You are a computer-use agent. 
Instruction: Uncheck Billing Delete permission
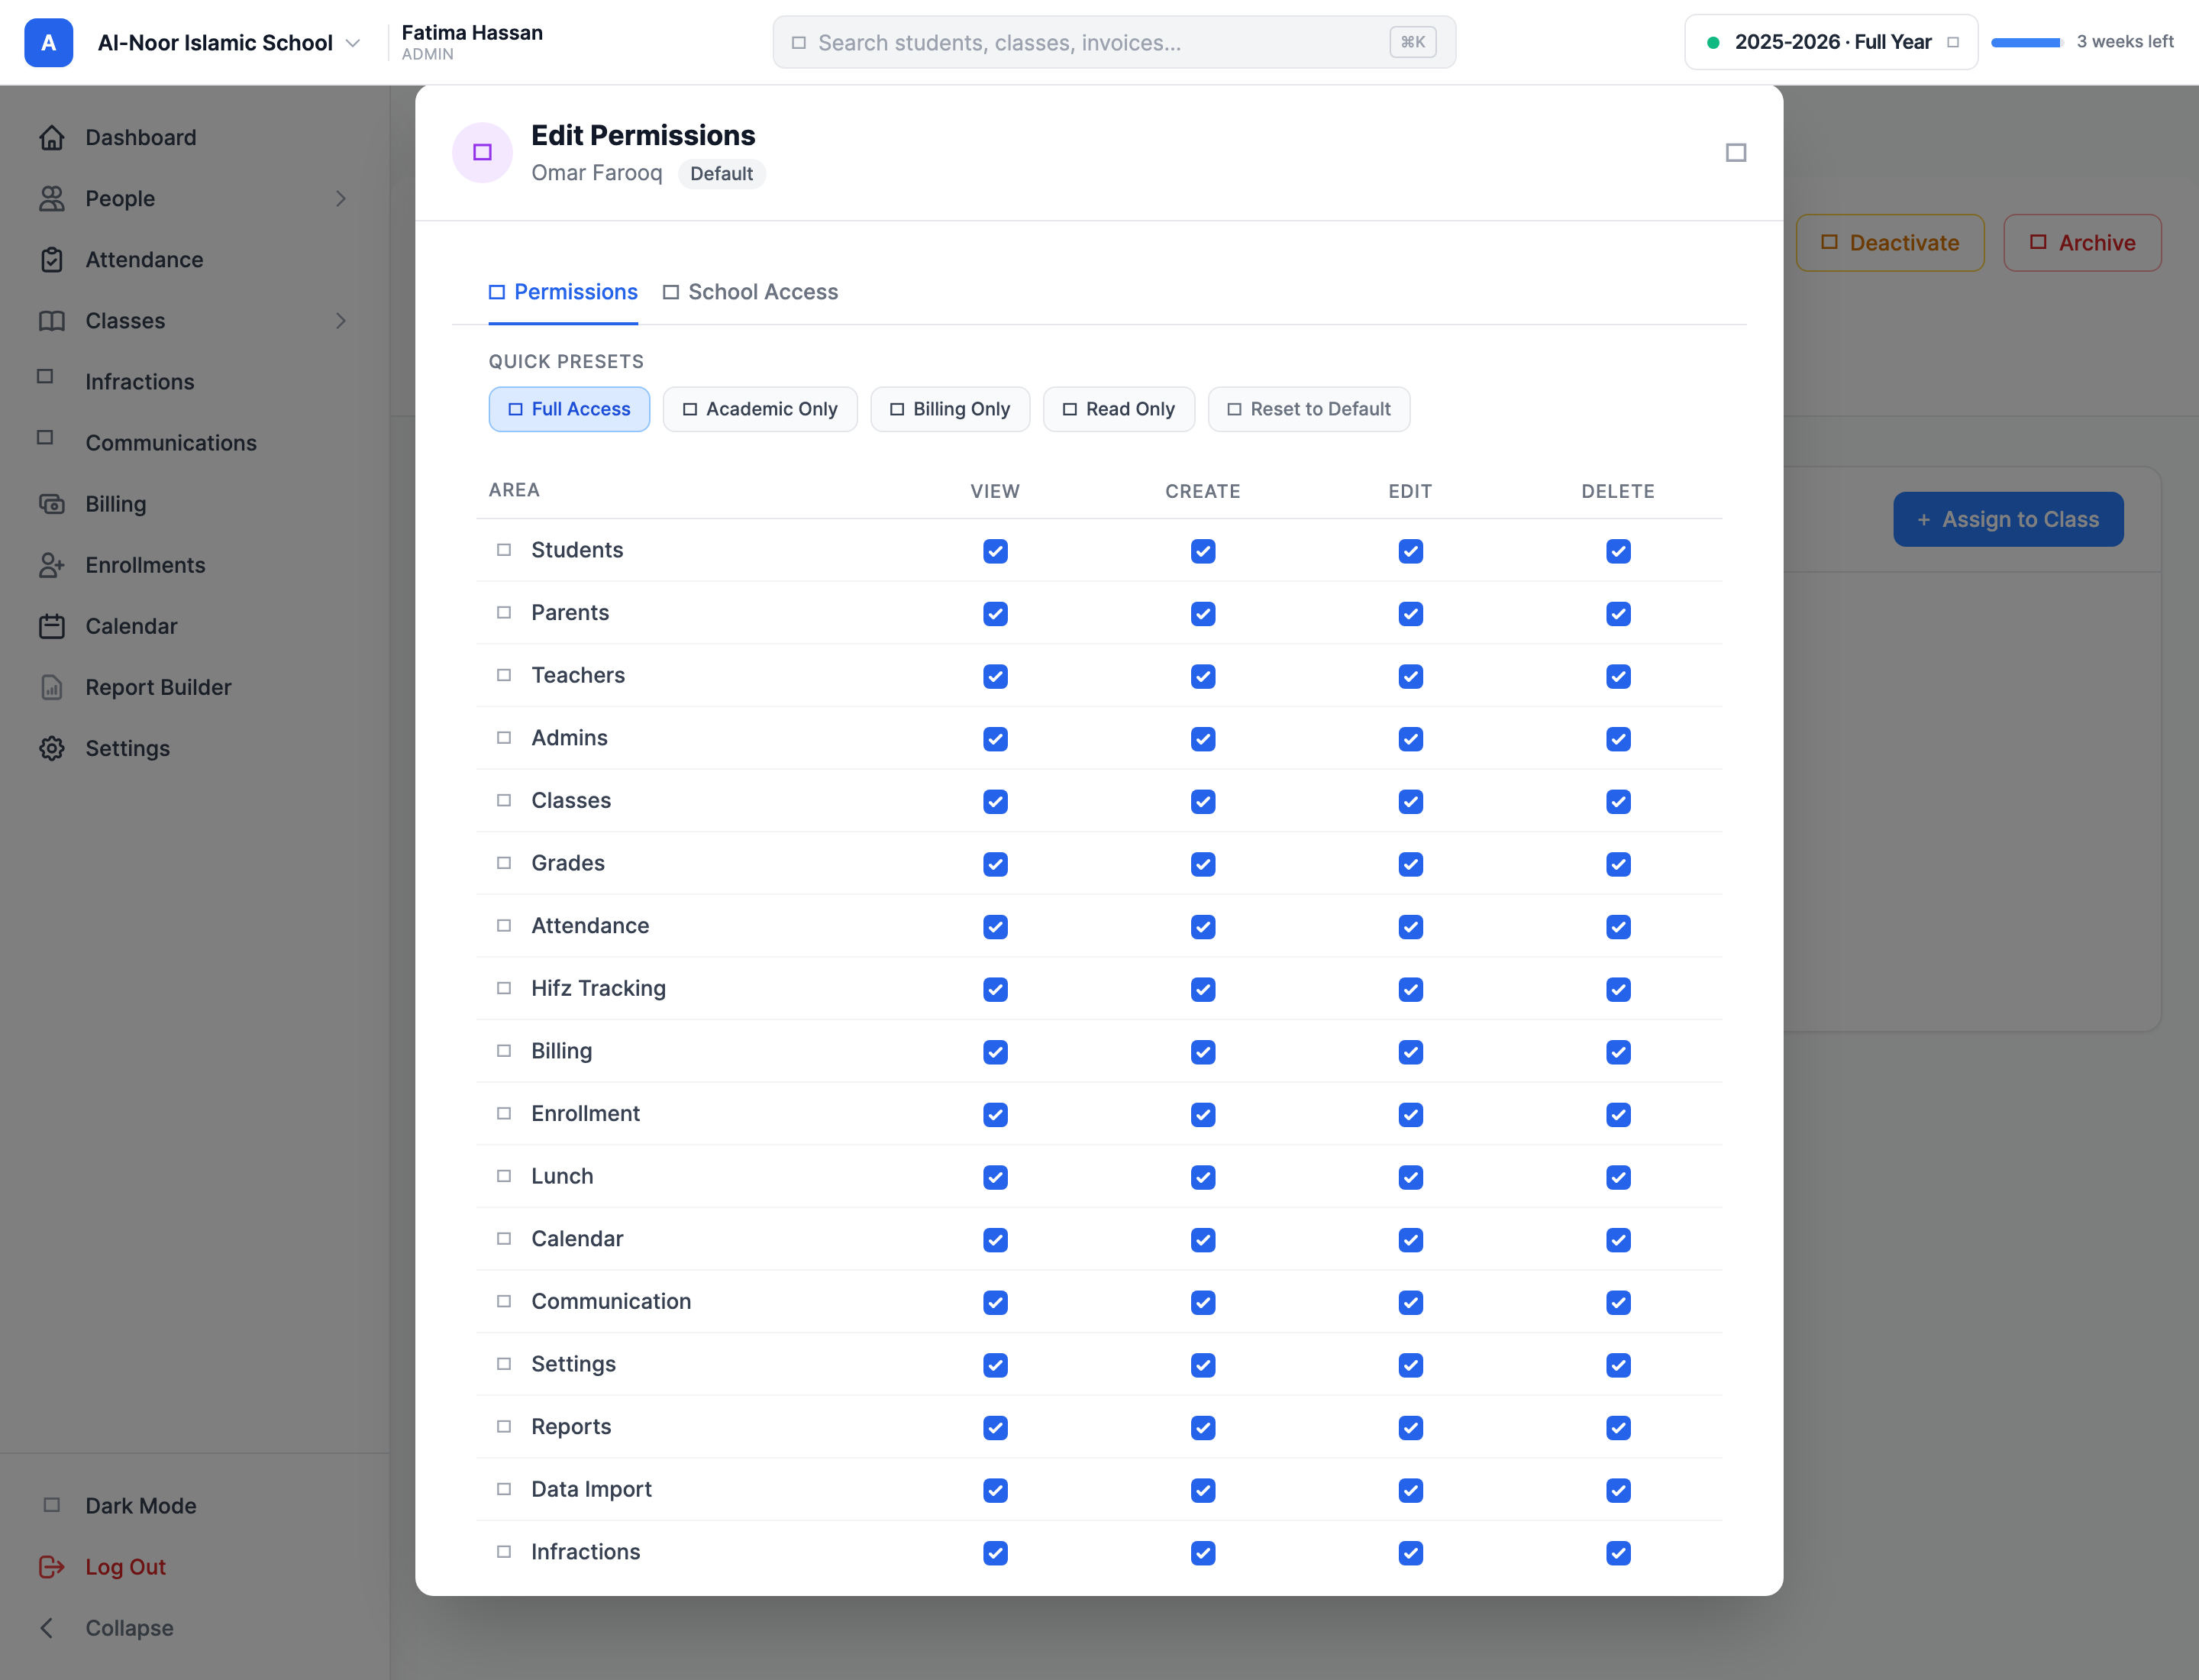point(1618,1052)
